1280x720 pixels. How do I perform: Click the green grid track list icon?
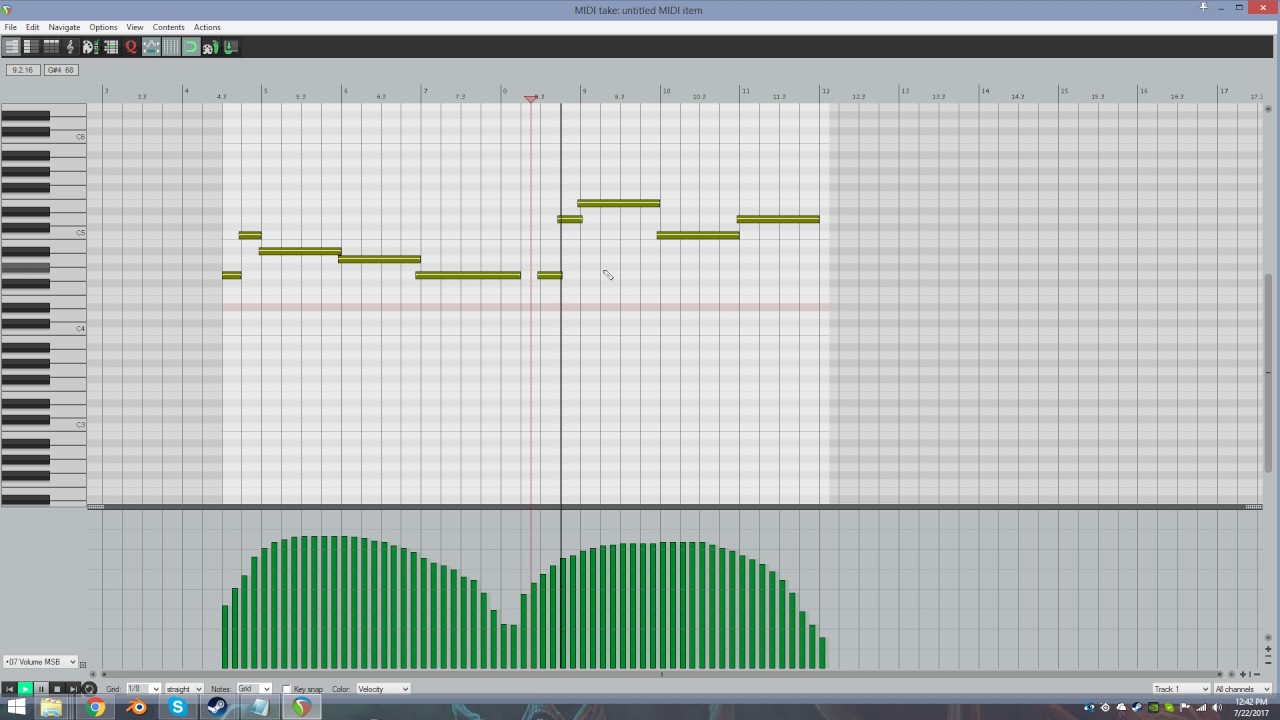[x=111, y=47]
